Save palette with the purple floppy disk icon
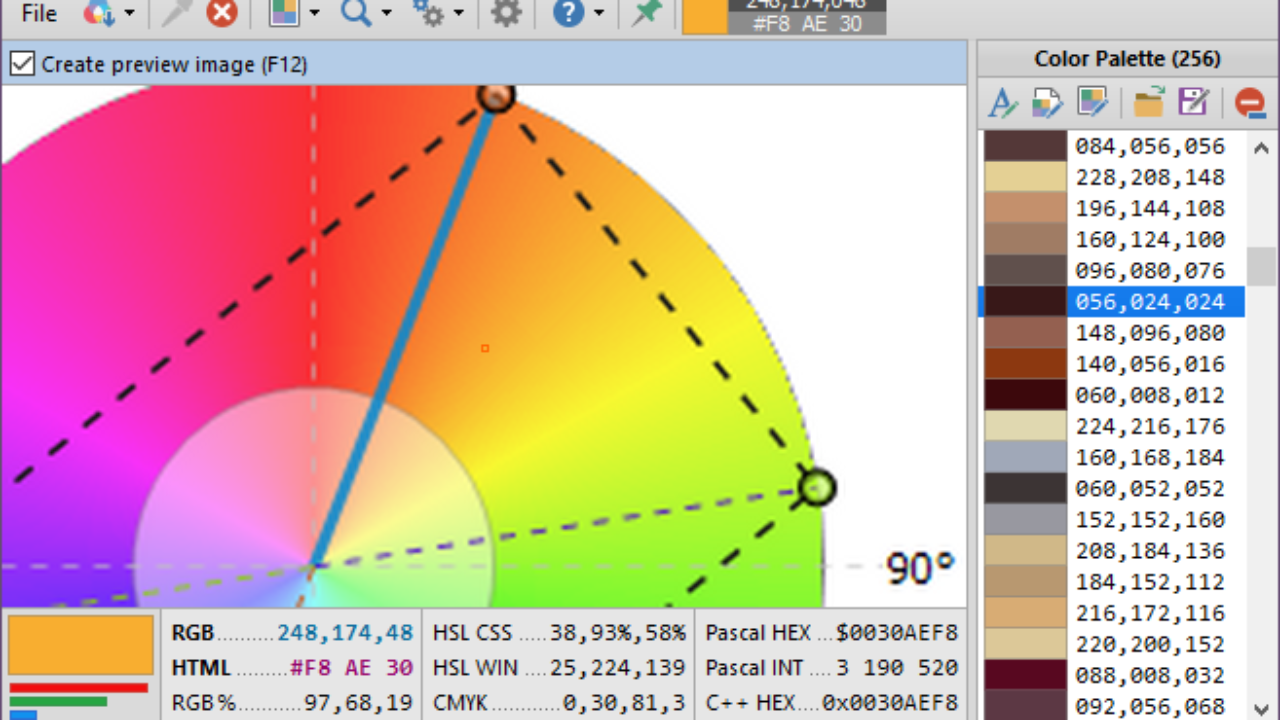 (x=1193, y=102)
